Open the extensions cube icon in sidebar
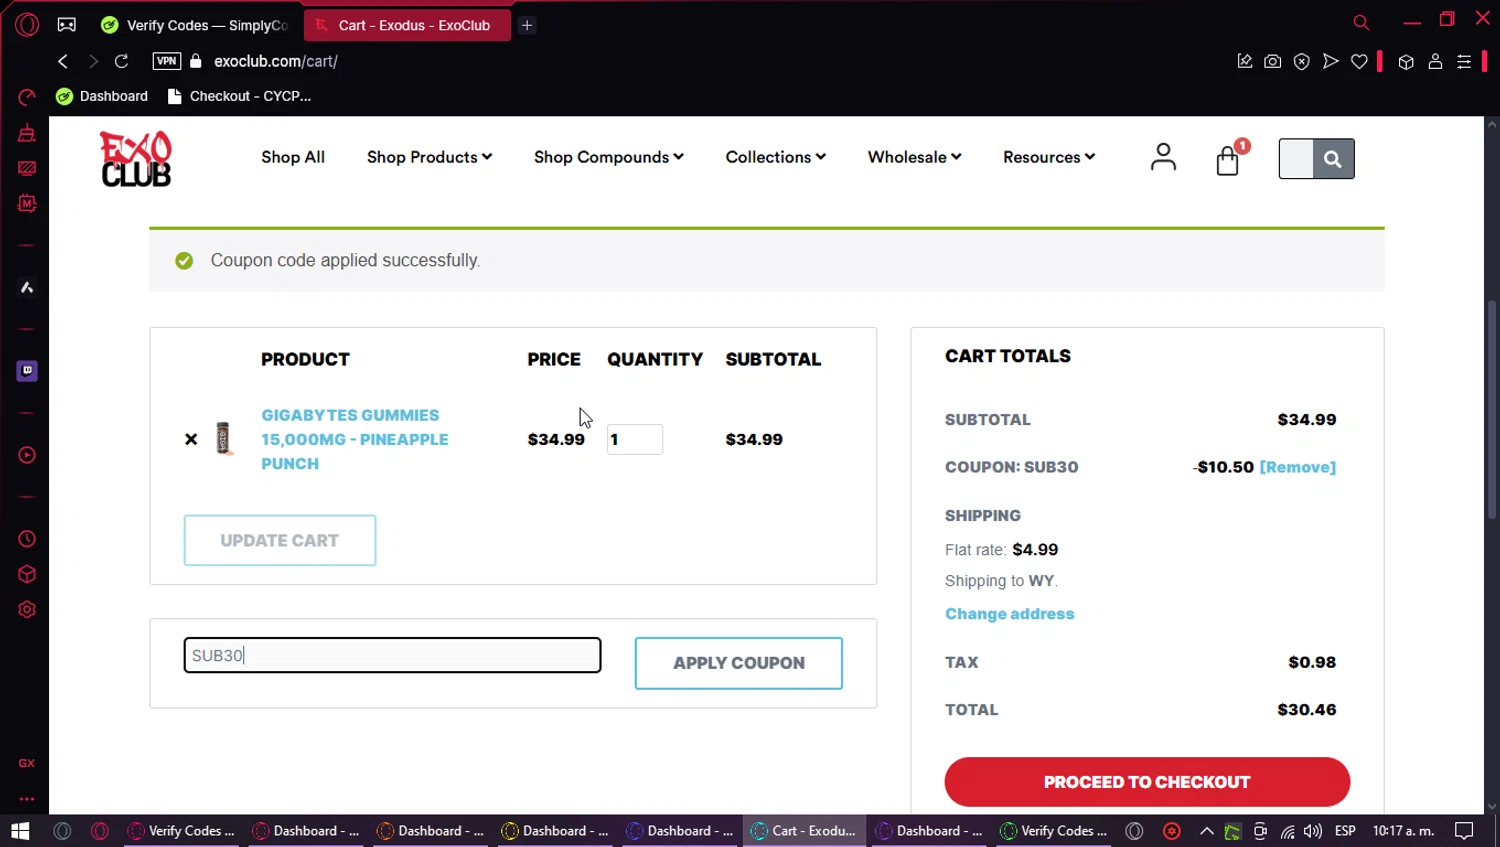 point(27,574)
